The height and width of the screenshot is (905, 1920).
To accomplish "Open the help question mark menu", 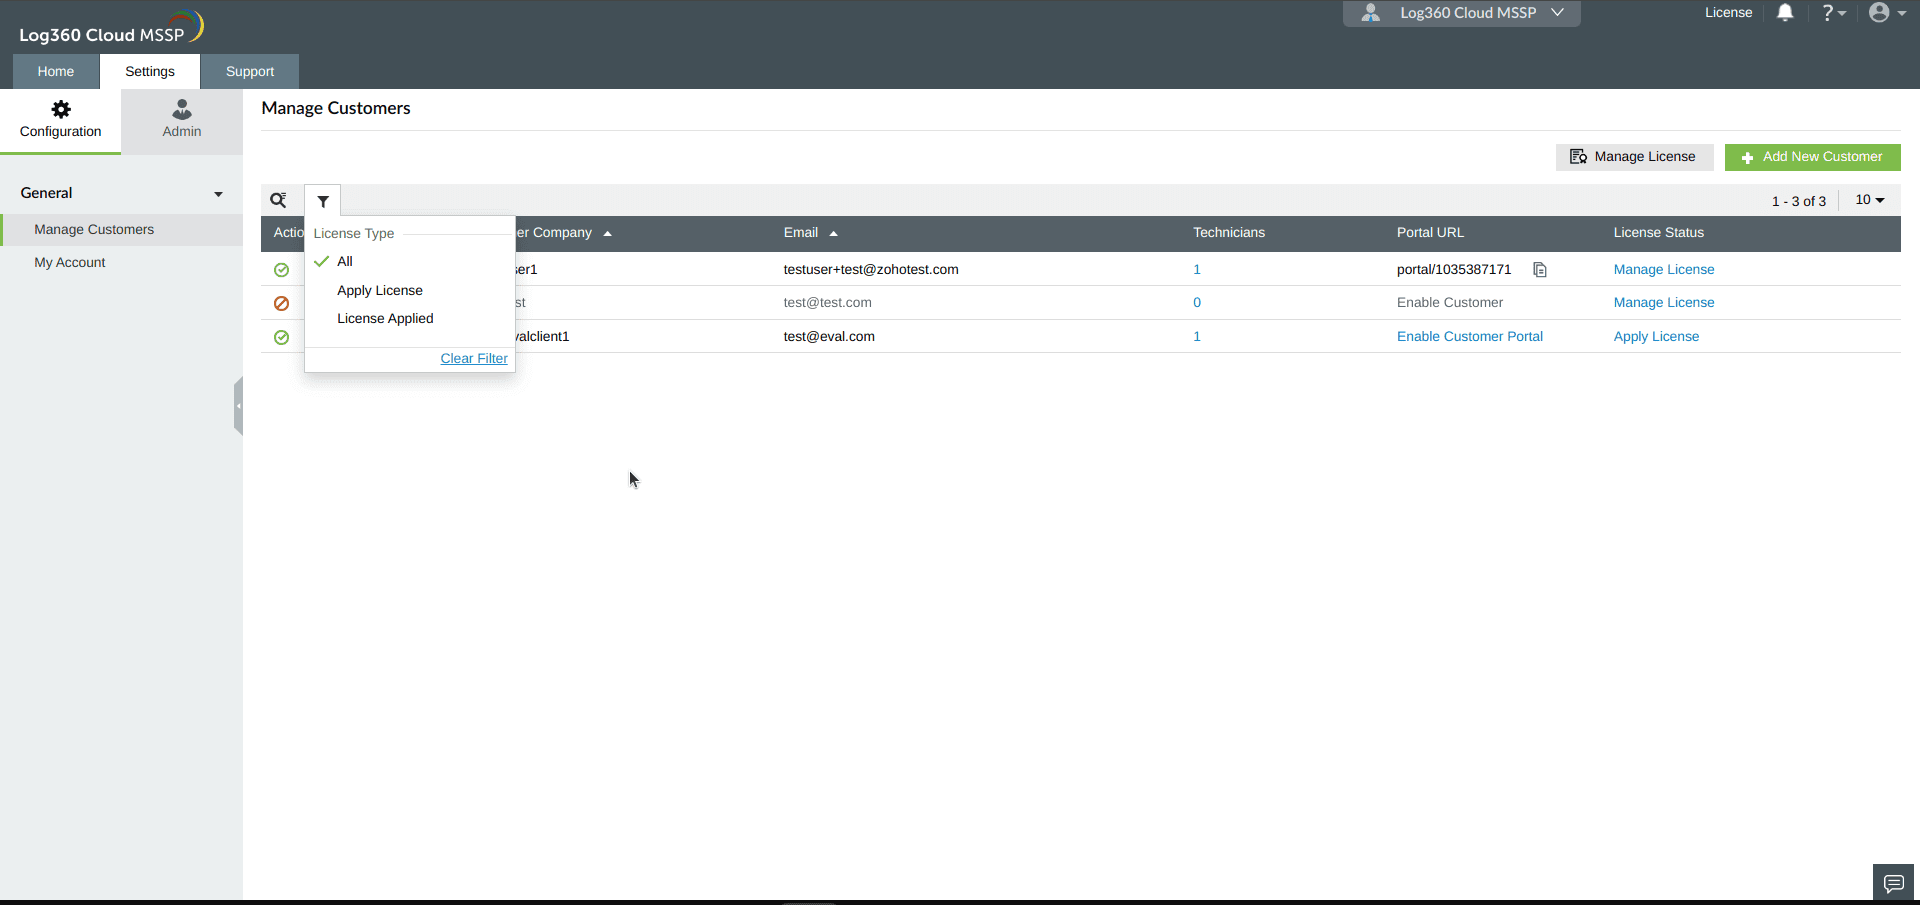I will (x=1833, y=13).
